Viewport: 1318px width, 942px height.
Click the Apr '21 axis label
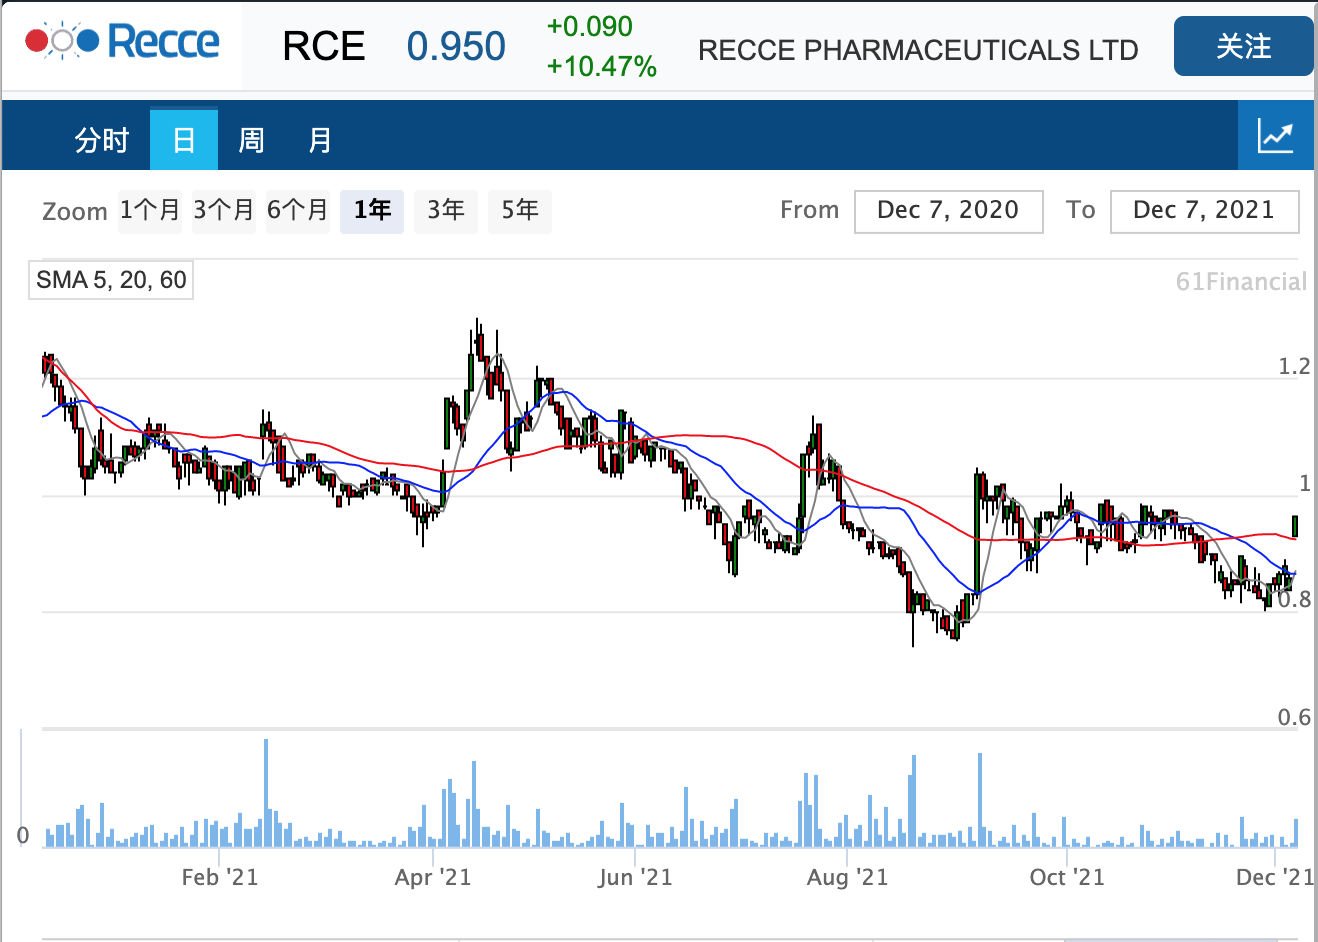tap(433, 878)
